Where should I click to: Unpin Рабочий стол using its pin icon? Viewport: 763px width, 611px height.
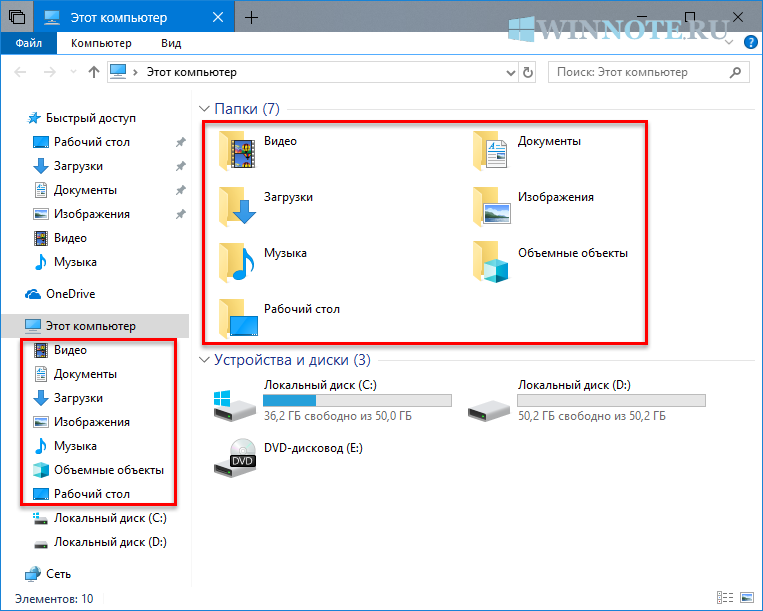pyautogui.click(x=181, y=142)
